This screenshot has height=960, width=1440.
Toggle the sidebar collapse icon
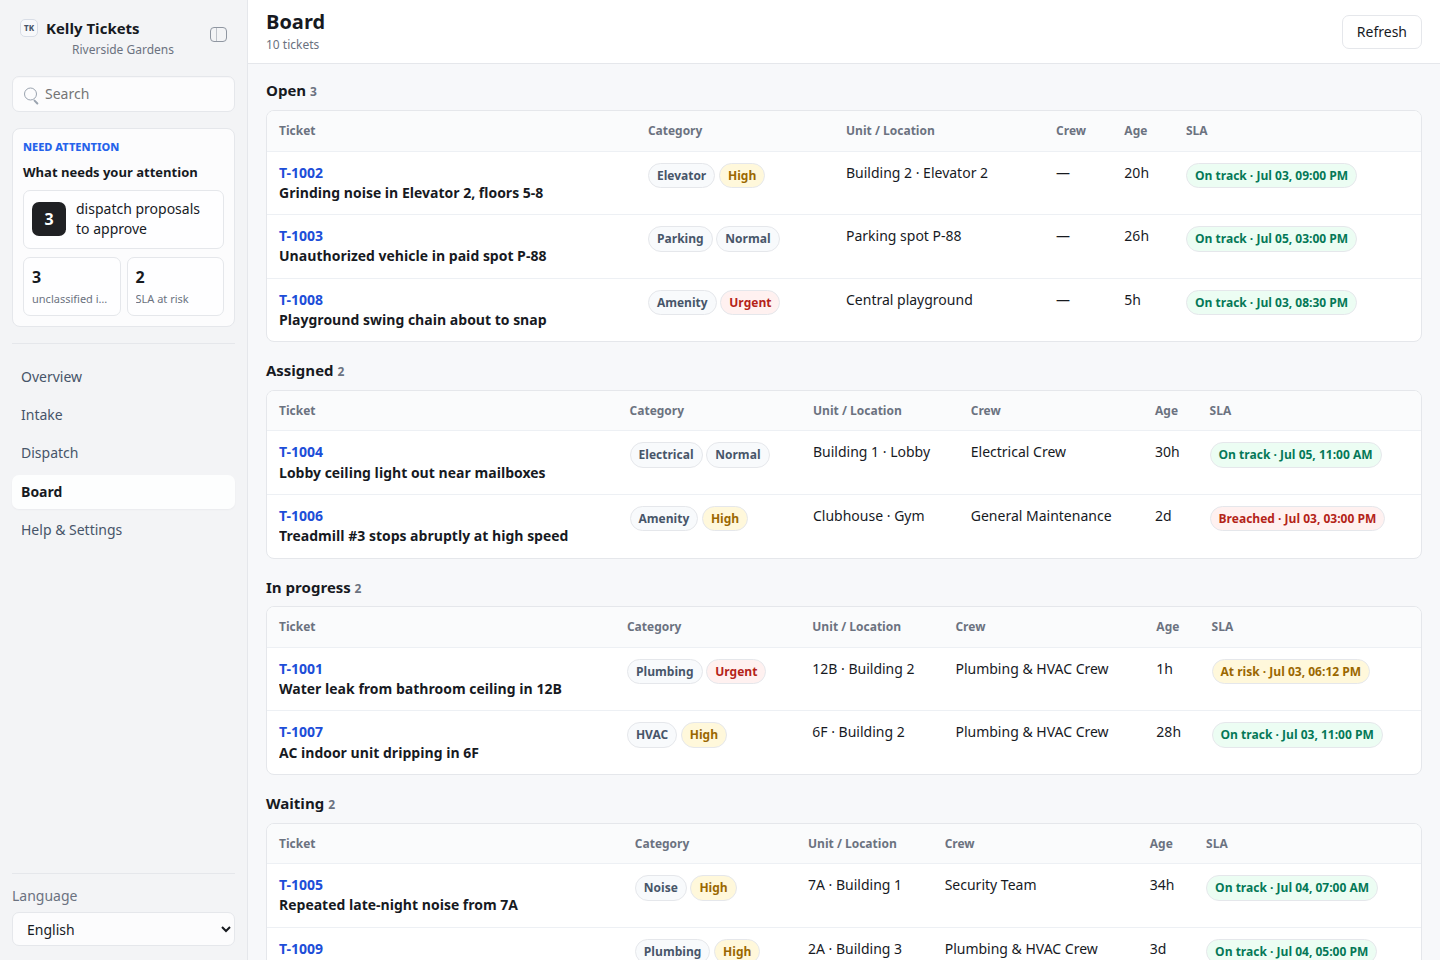pyautogui.click(x=218, y=35)
